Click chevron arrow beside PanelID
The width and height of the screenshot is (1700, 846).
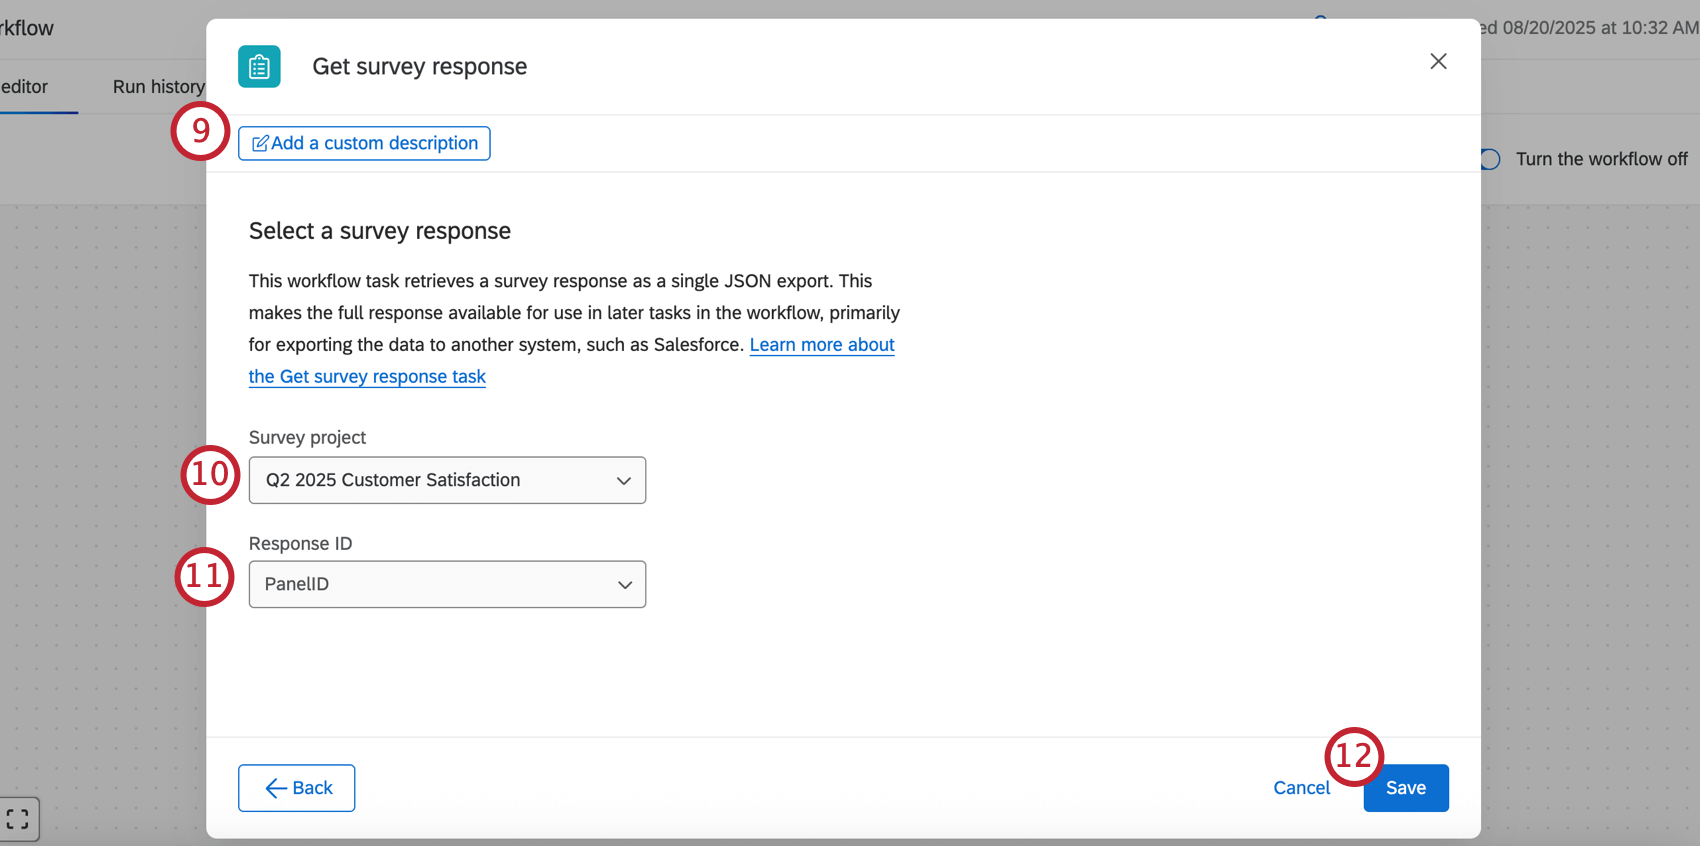pos(625,585)
